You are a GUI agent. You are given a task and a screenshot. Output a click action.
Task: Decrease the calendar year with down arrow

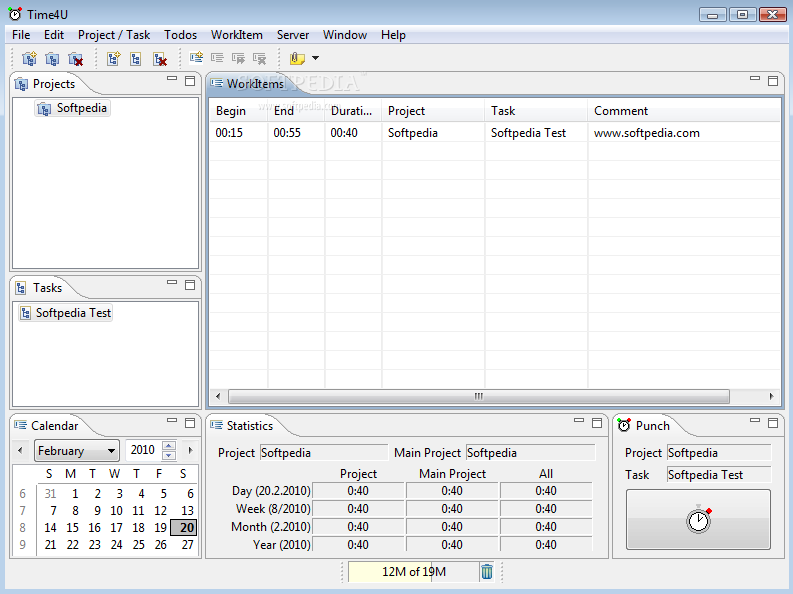[169, 455]
